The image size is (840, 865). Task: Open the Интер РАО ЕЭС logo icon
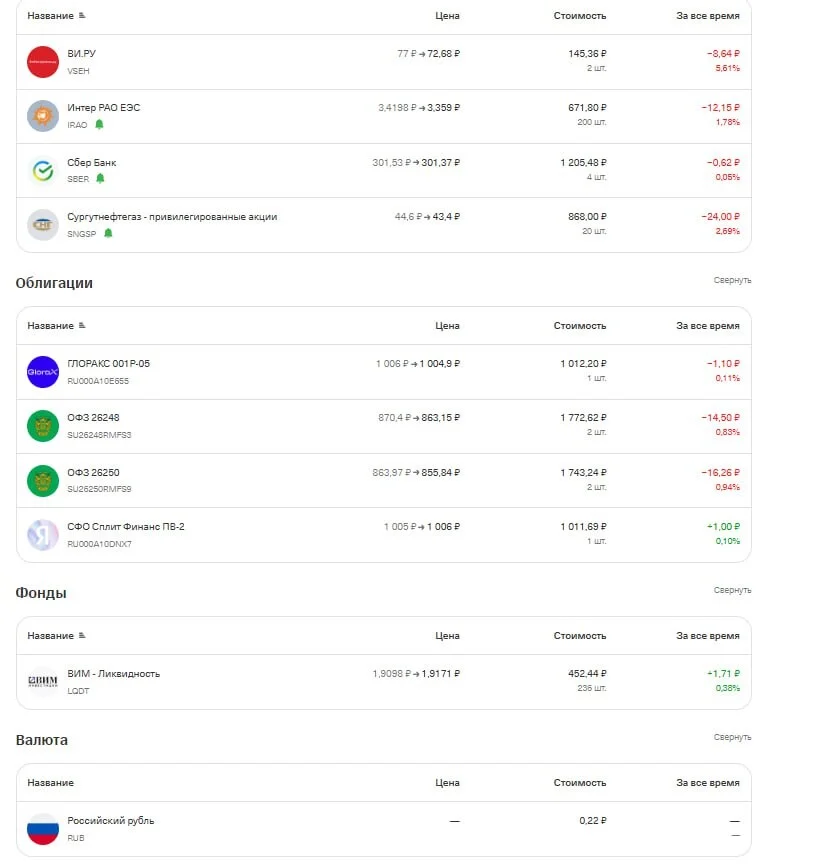(x=42, y=116)
